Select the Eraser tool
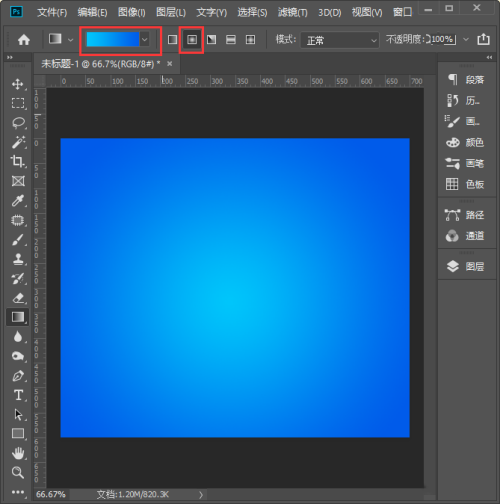500x504 pixels. pyautogui.click(x=18, y=298)
